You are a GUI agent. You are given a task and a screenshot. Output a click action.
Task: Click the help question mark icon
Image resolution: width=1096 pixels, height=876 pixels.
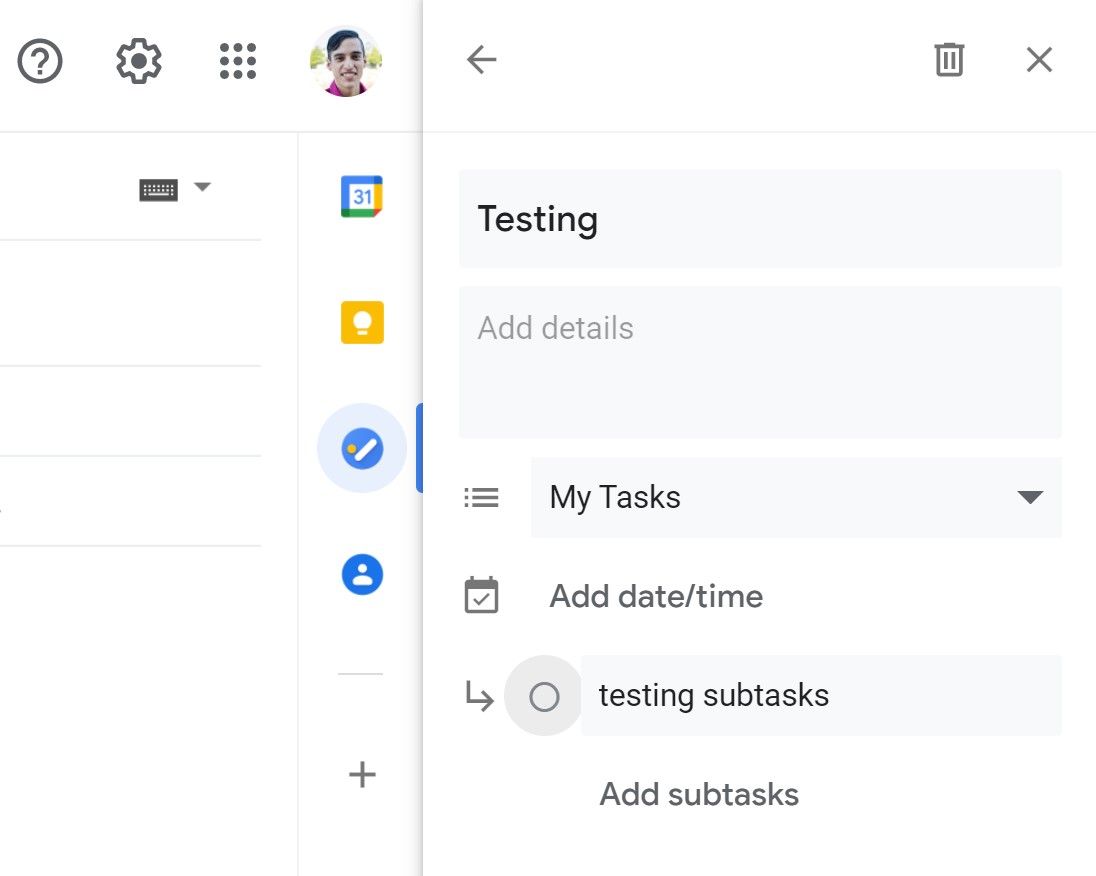(39, 60)
